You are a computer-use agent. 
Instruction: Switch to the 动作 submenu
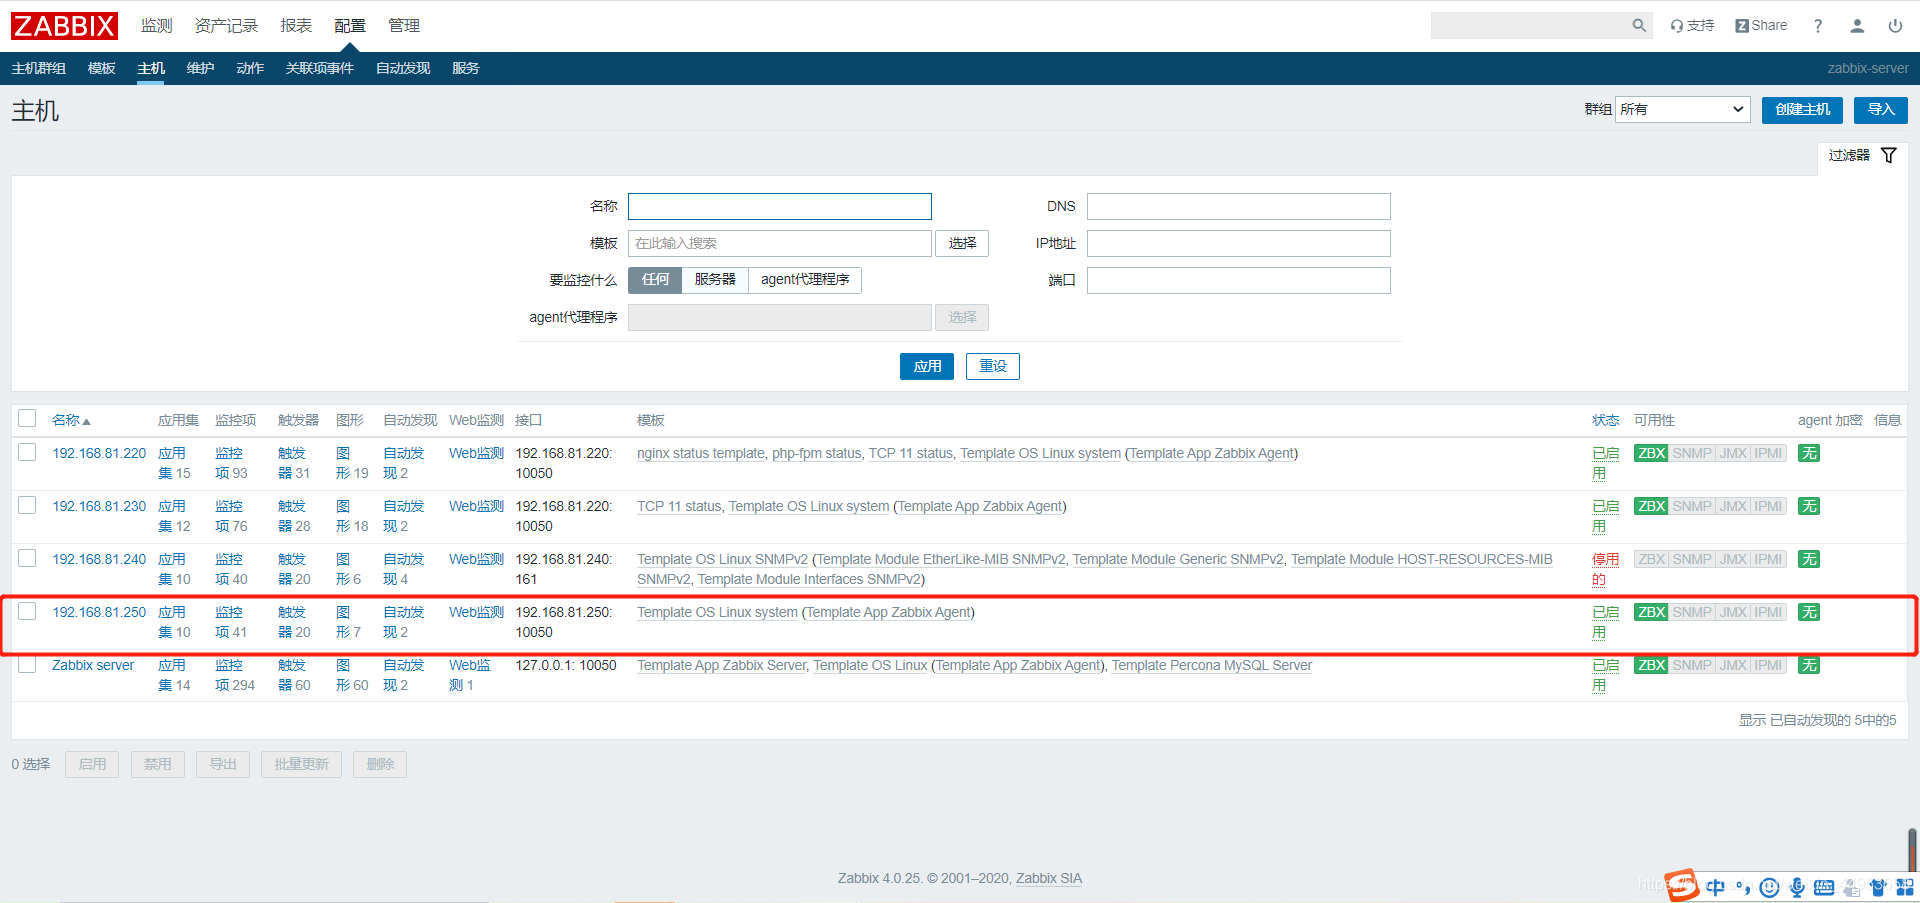[x=250, y=68]
